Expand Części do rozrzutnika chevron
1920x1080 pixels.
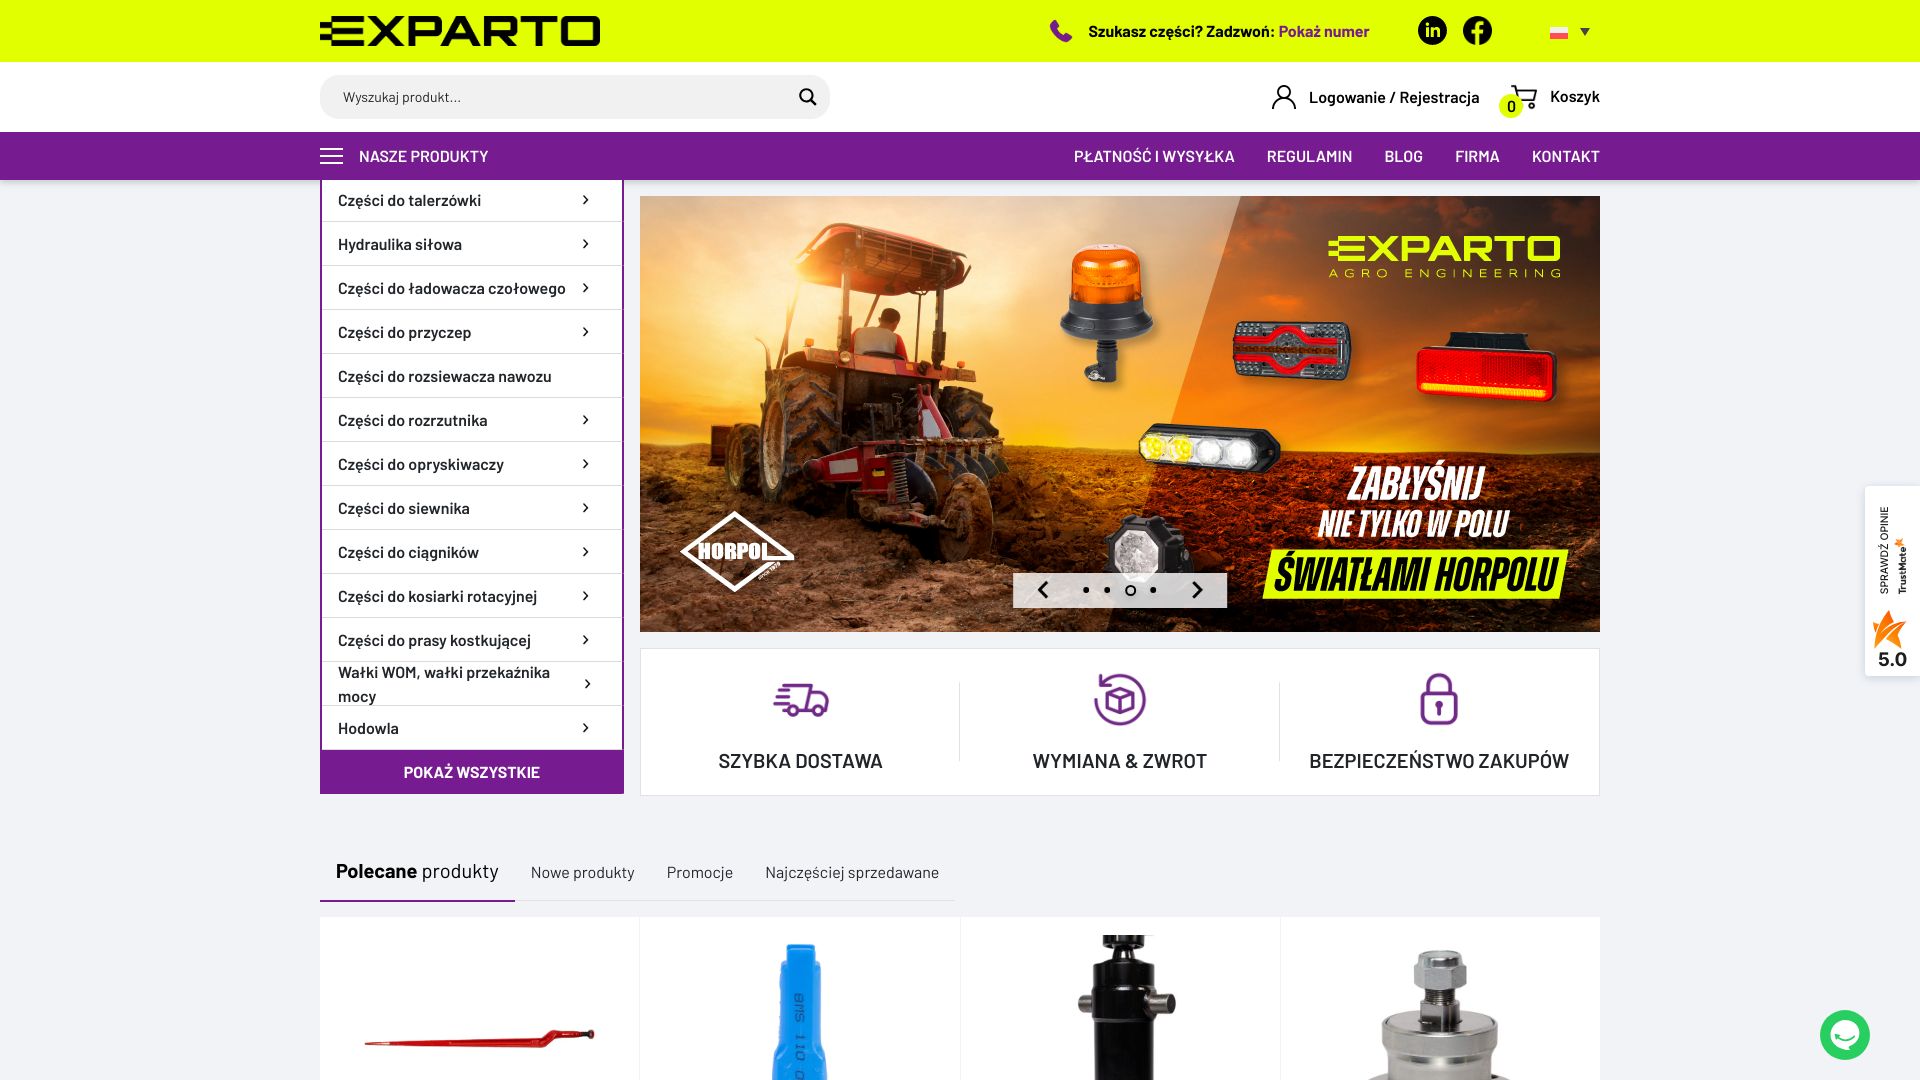pyautogui.click(x=586, y=420)
